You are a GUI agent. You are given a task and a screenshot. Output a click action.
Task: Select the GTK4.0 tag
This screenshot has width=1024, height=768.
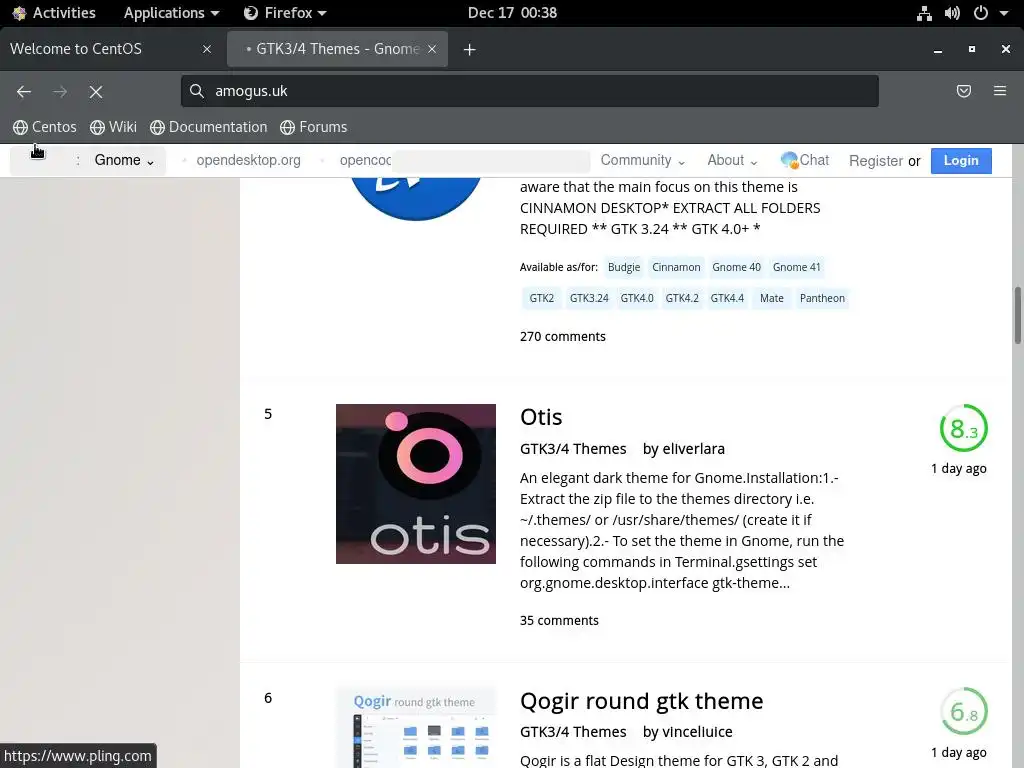click(x=637, y=298)
